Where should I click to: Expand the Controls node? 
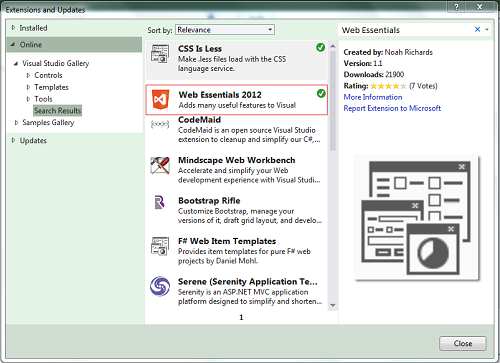pos(28,75)
